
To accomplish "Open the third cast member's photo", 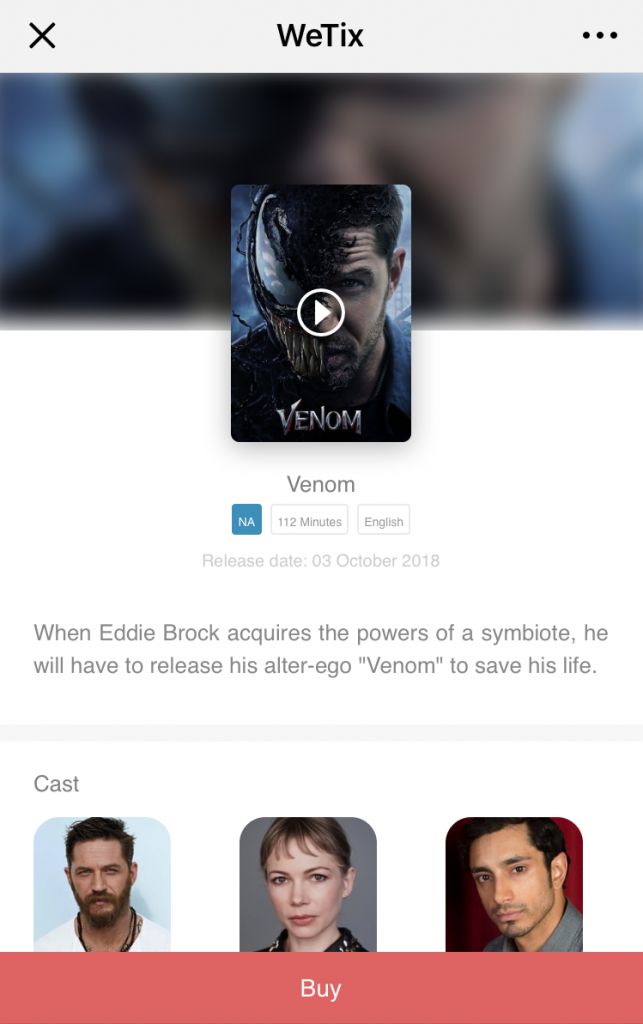I will [514, 884].
